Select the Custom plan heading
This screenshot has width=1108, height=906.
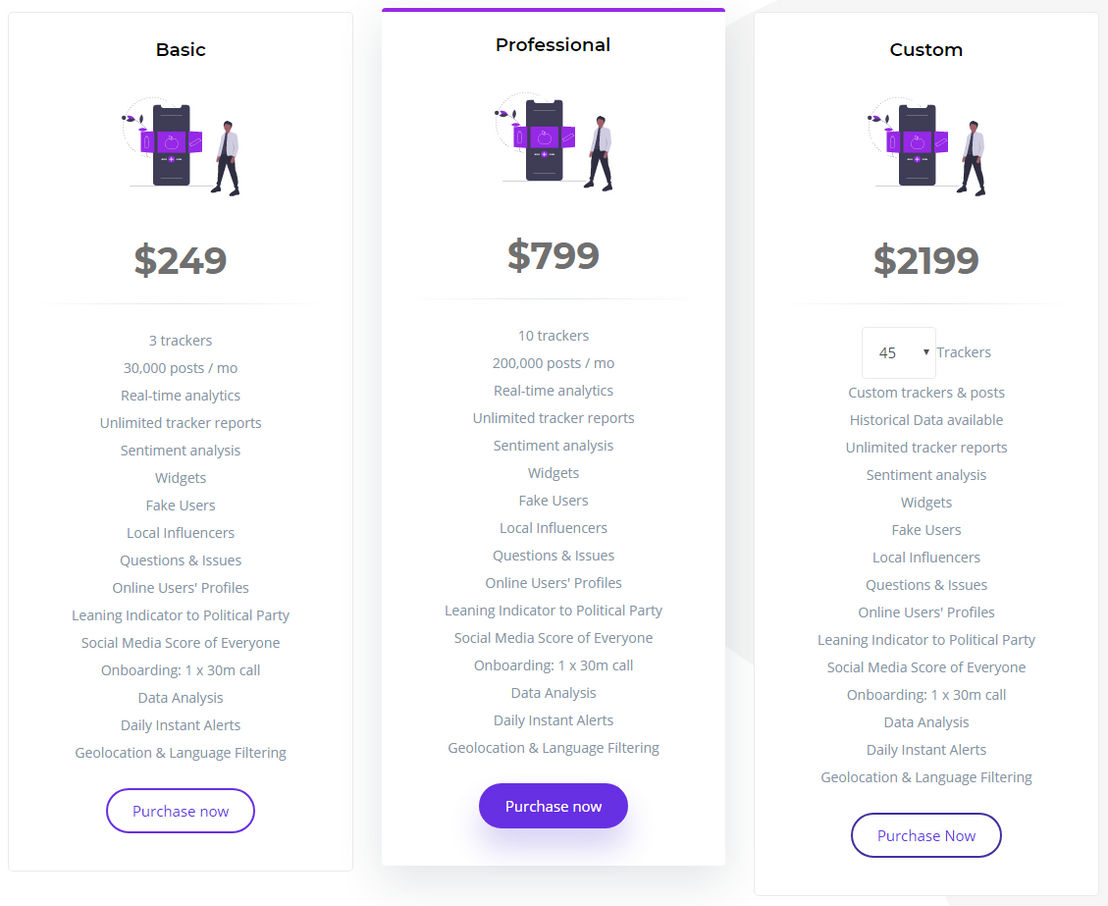[926, 49]
